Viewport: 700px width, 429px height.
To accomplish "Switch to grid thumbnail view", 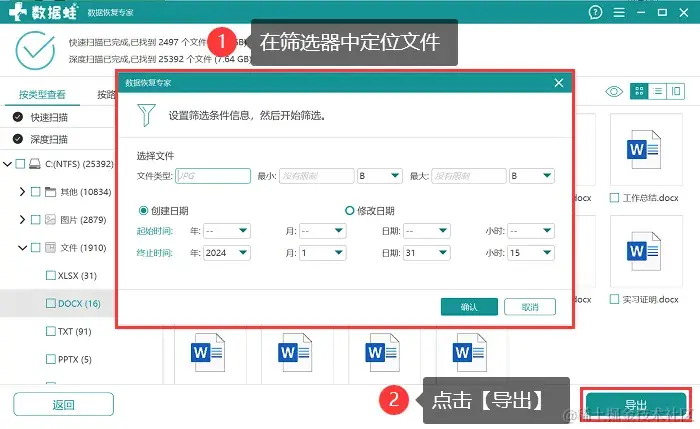I will (x=639, y=91).
